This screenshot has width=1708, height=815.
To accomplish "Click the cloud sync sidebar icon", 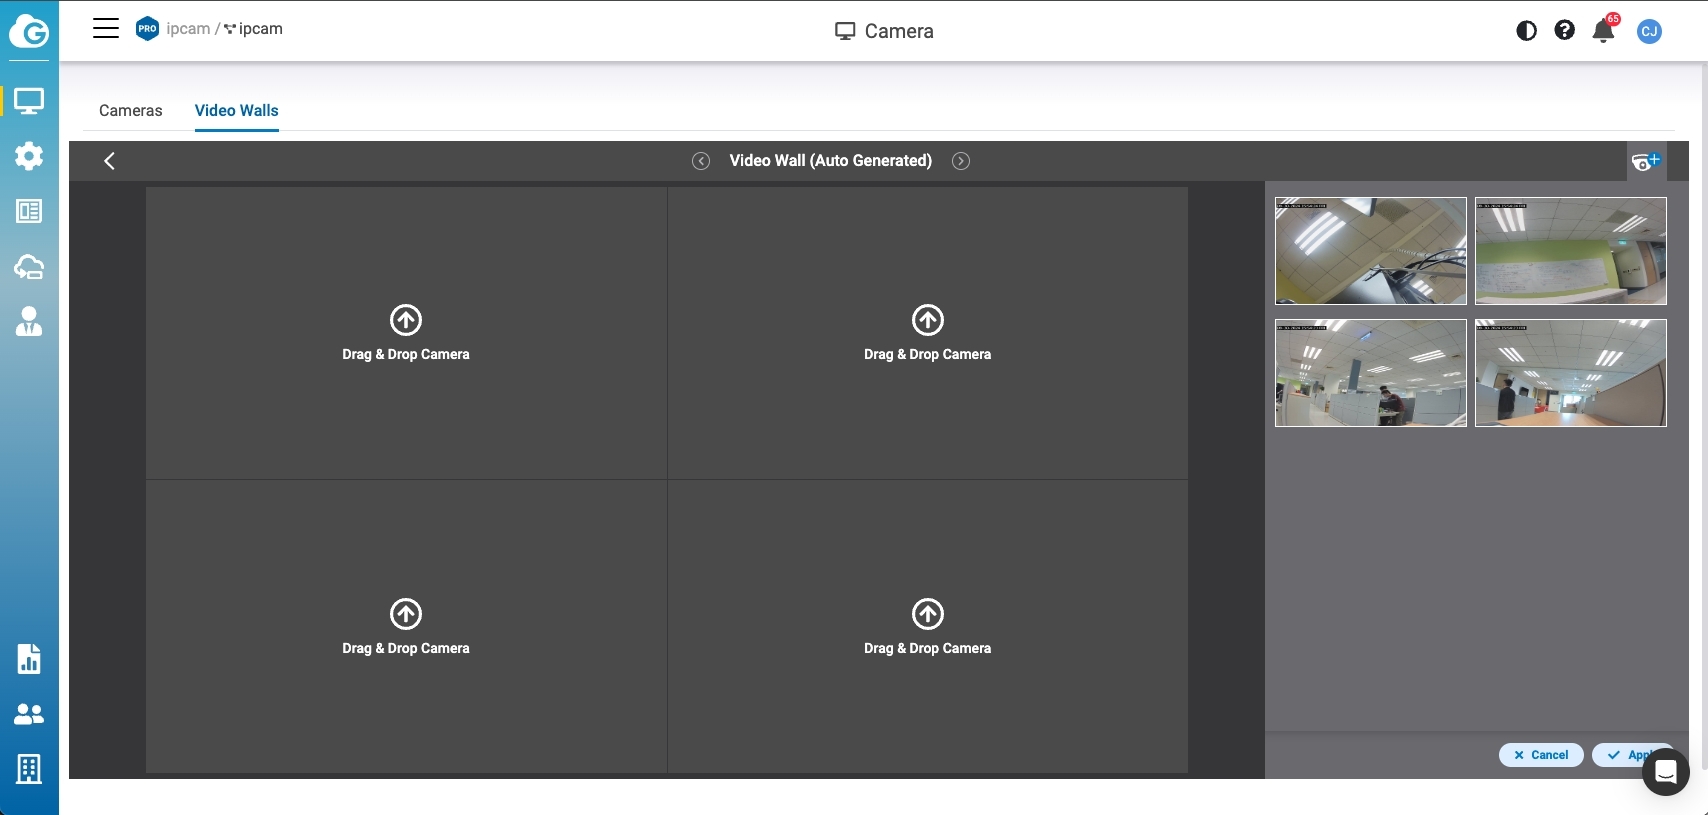I will (29, 267).
